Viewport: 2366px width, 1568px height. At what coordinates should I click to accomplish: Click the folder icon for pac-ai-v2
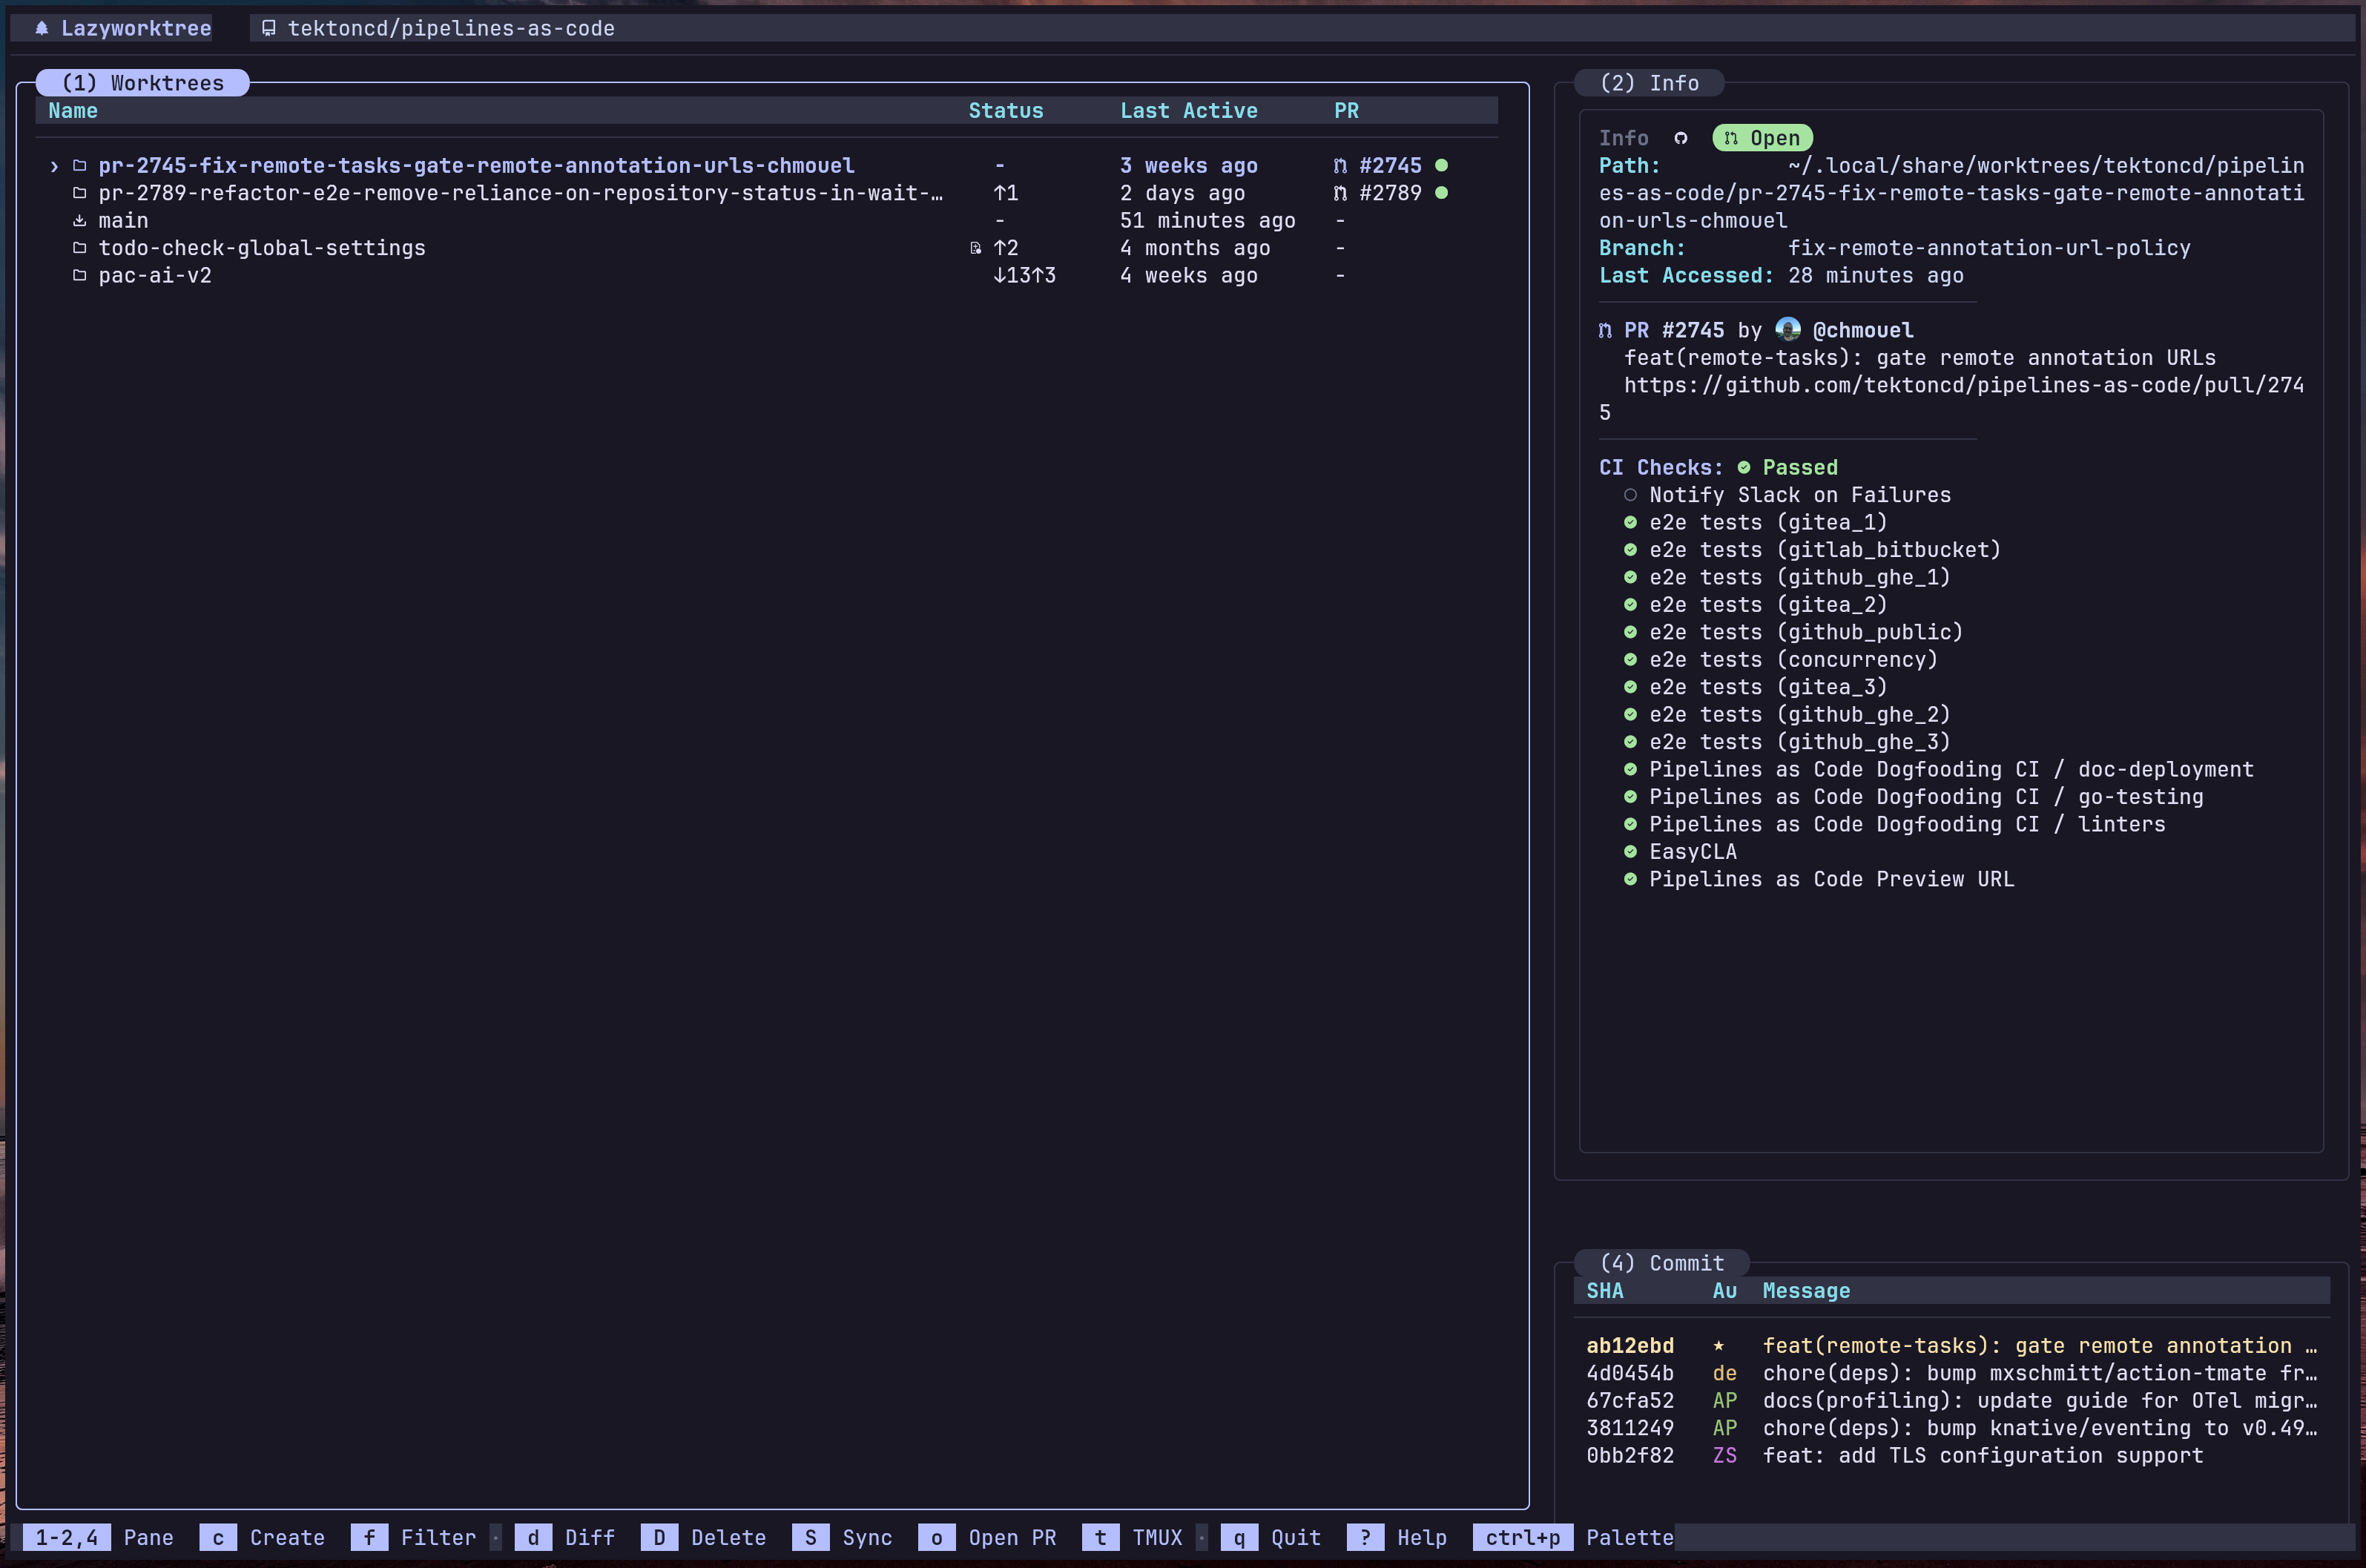coord(79,275)
